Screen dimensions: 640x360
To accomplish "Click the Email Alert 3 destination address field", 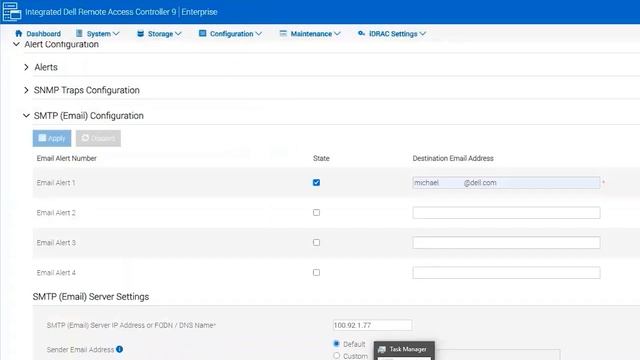I will click(506, 242).
